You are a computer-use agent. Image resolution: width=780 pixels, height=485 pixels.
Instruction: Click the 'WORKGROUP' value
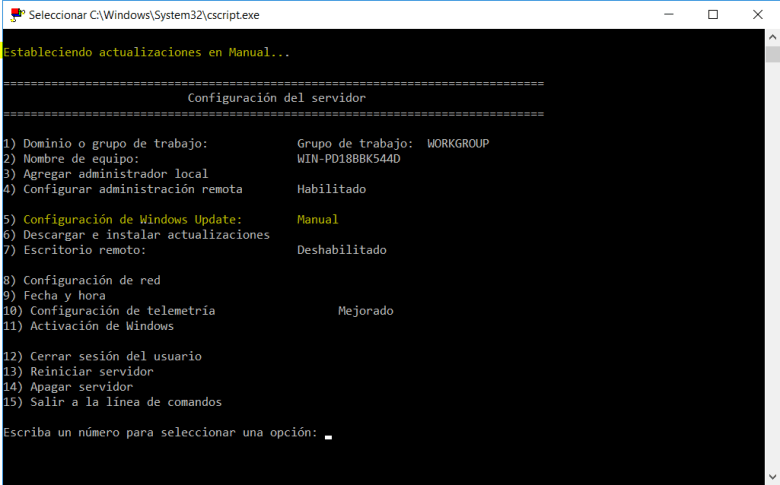(458, 144)
